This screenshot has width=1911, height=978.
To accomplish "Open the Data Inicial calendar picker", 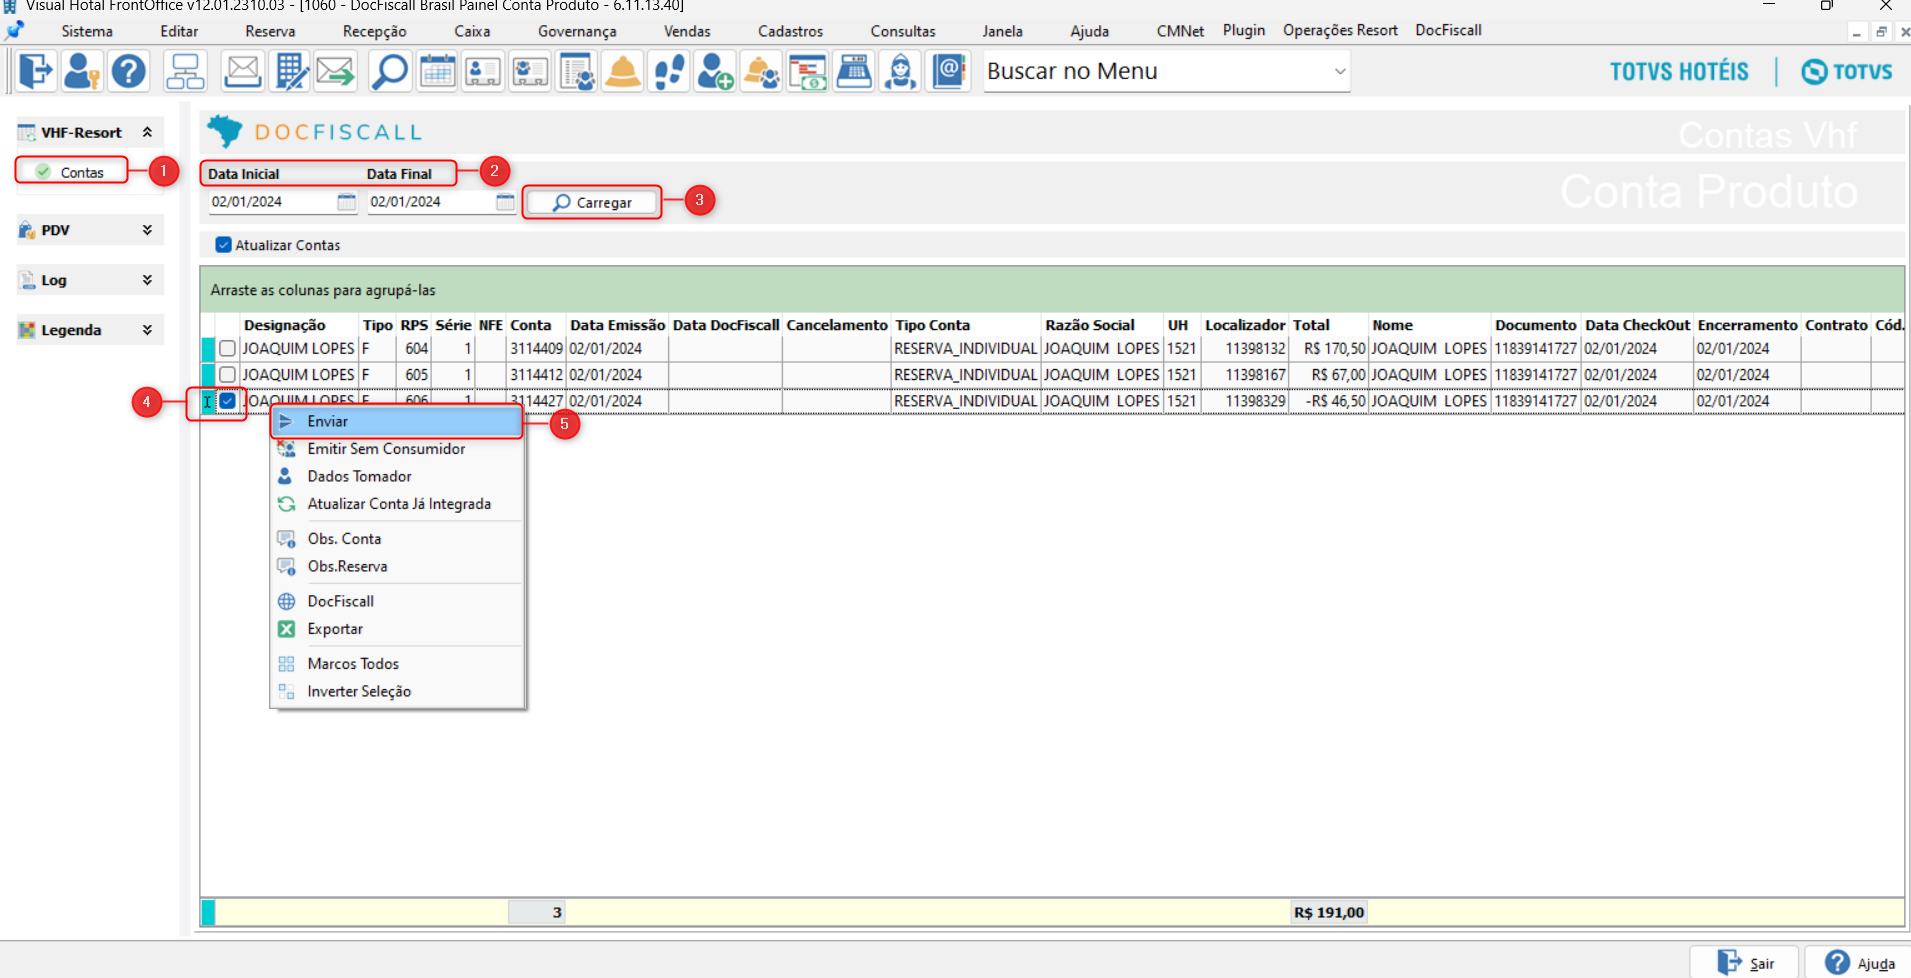I will 346,202.
